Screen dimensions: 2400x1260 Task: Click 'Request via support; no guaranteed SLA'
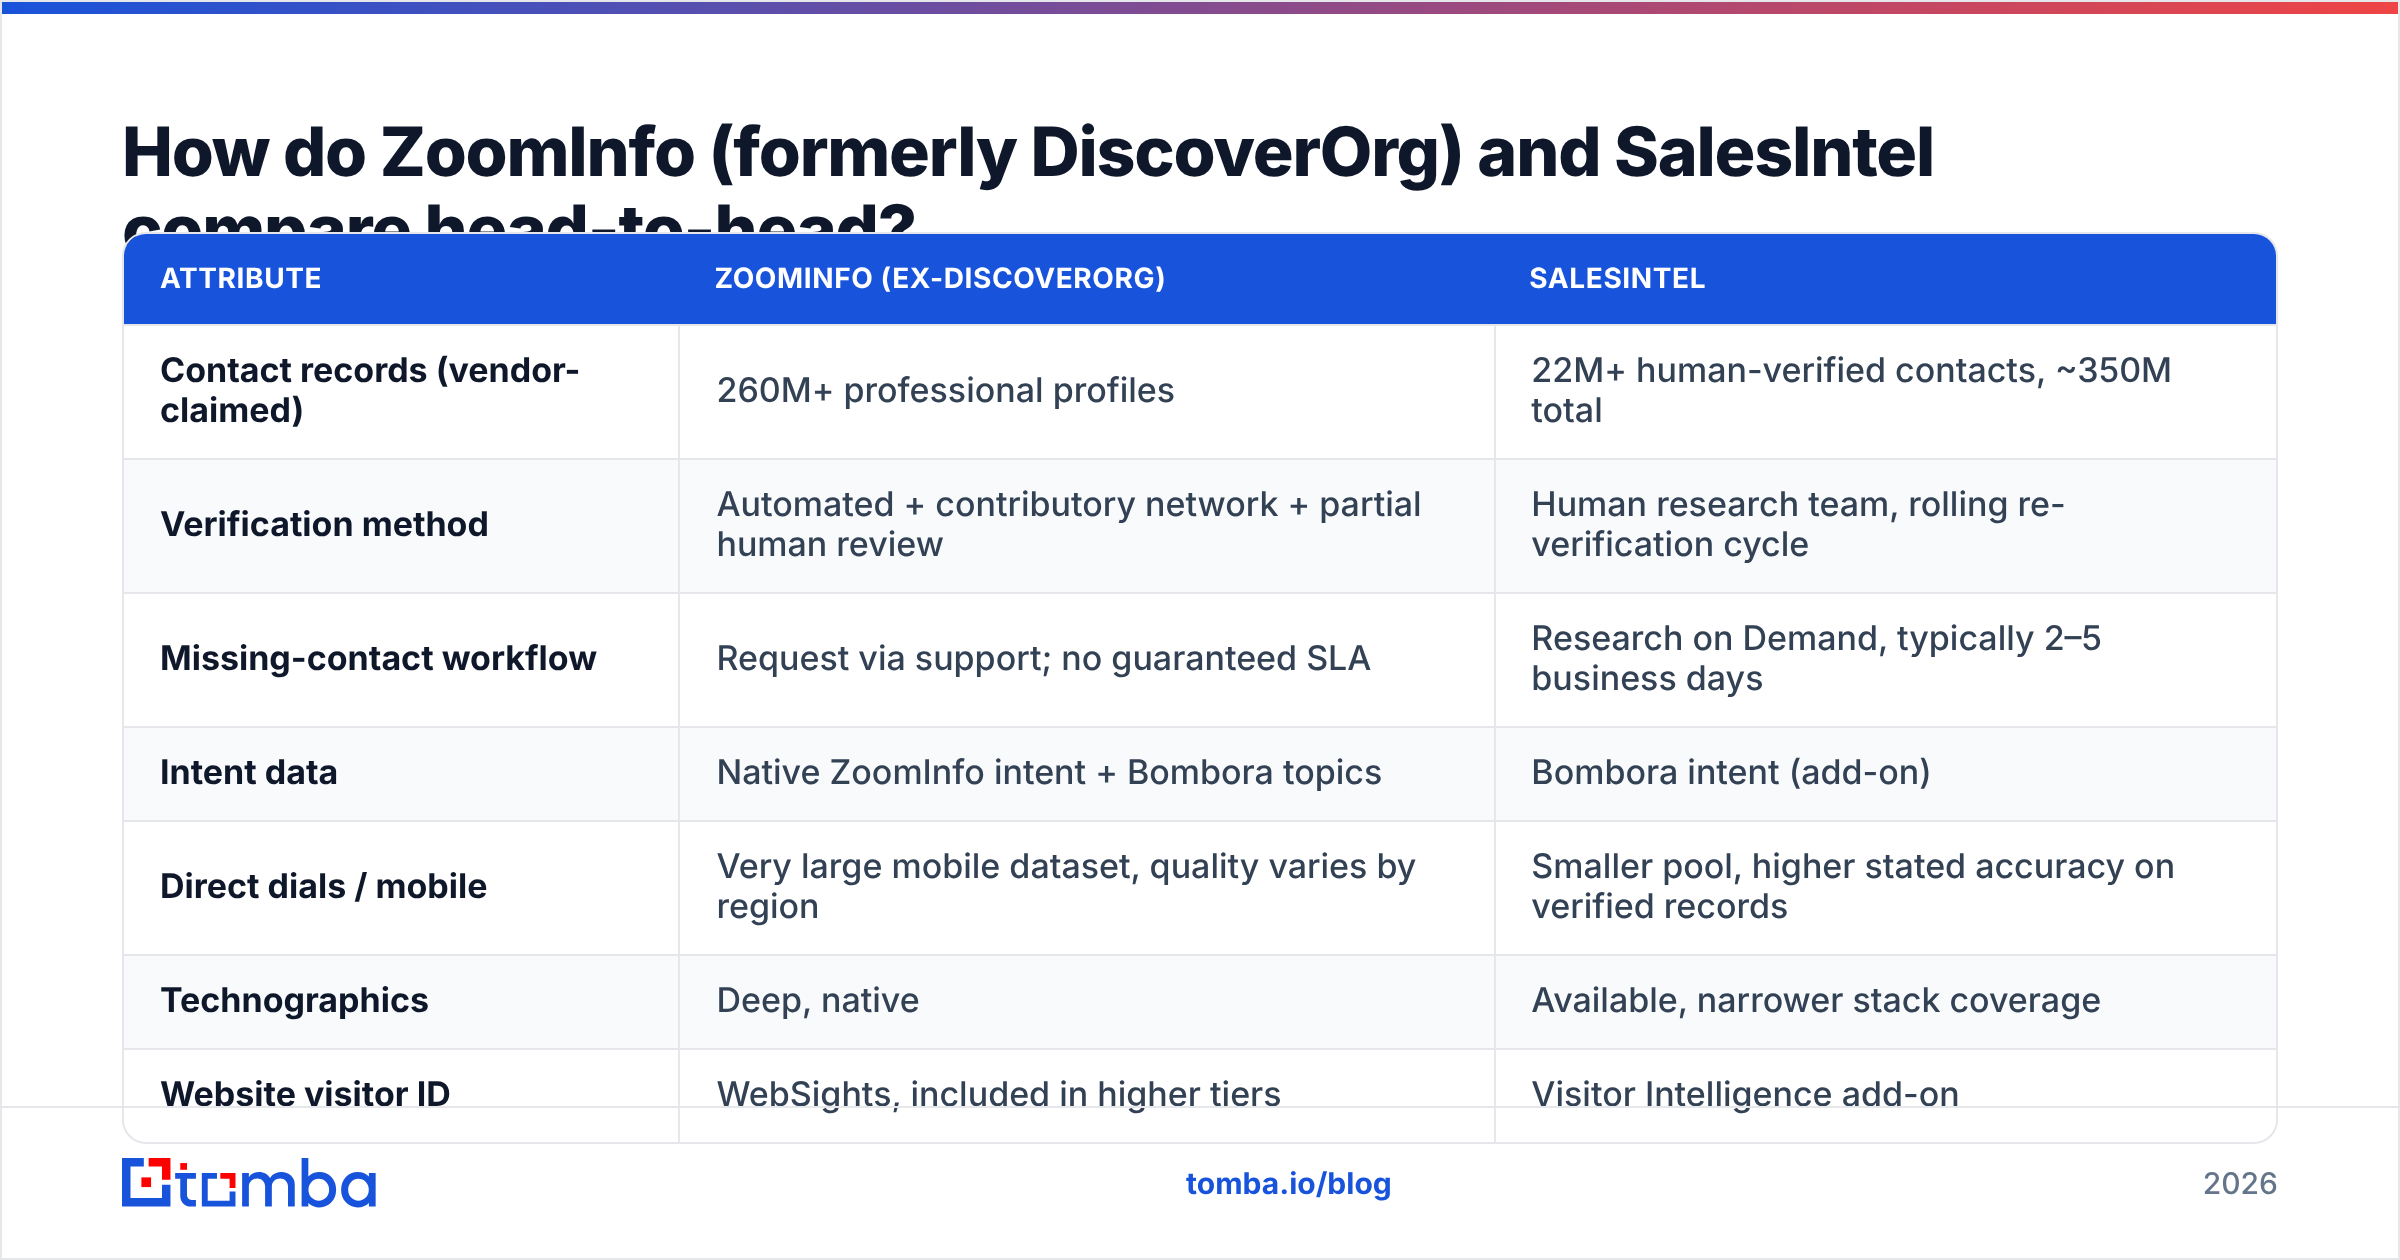1043,658
